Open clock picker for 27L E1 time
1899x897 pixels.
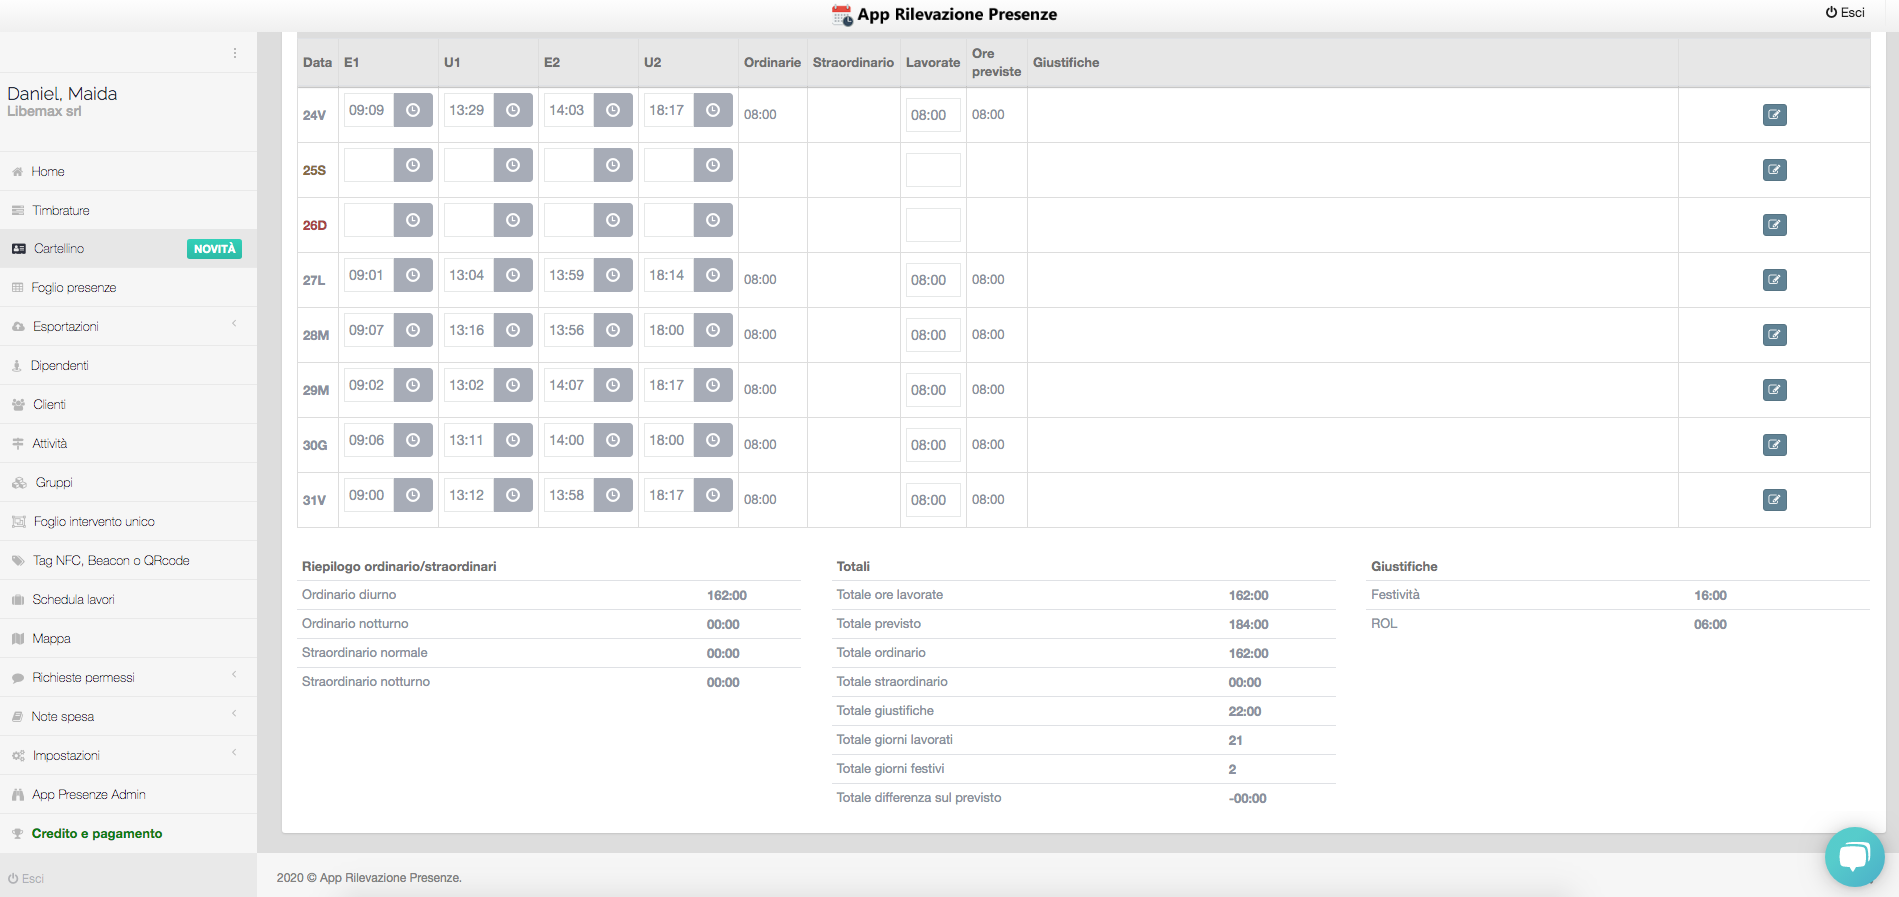(413, 275)
